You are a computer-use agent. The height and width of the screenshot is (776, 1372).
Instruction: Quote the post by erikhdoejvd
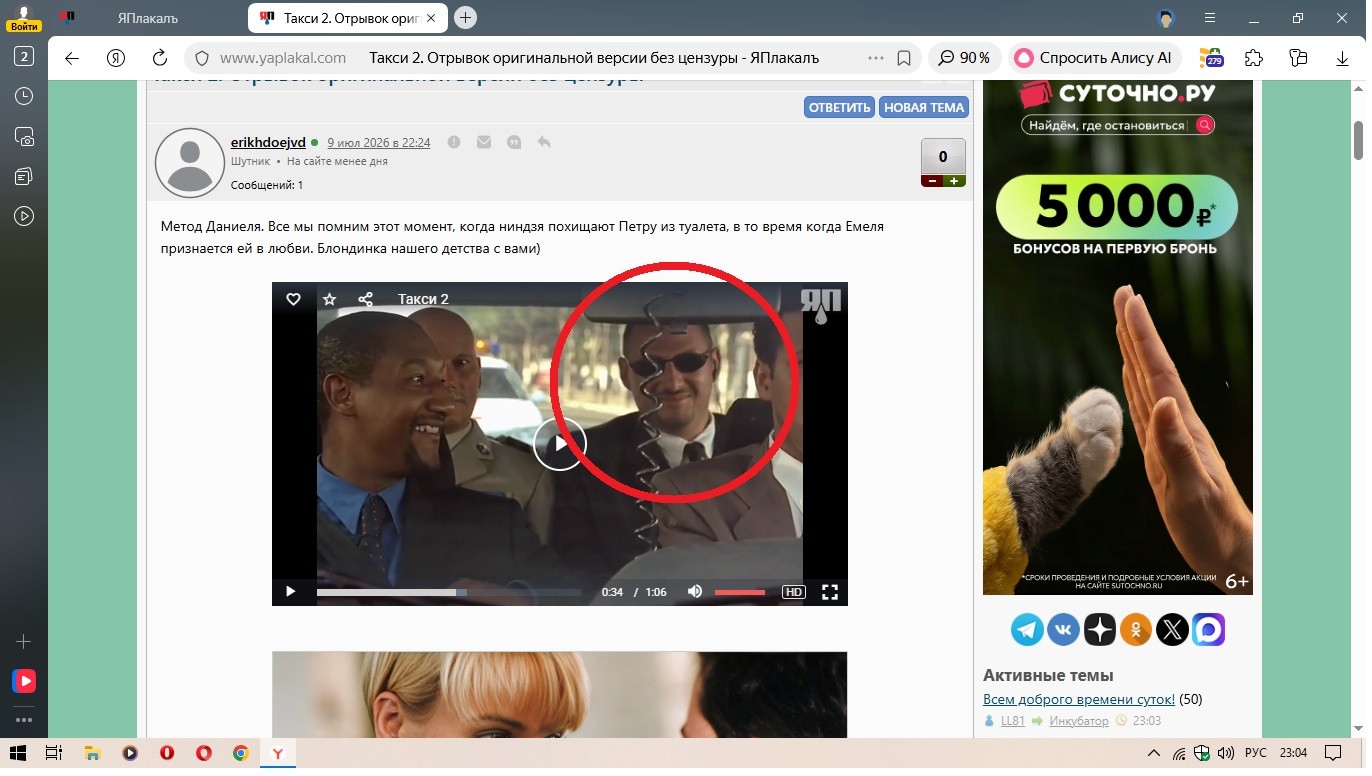[514, 143]
